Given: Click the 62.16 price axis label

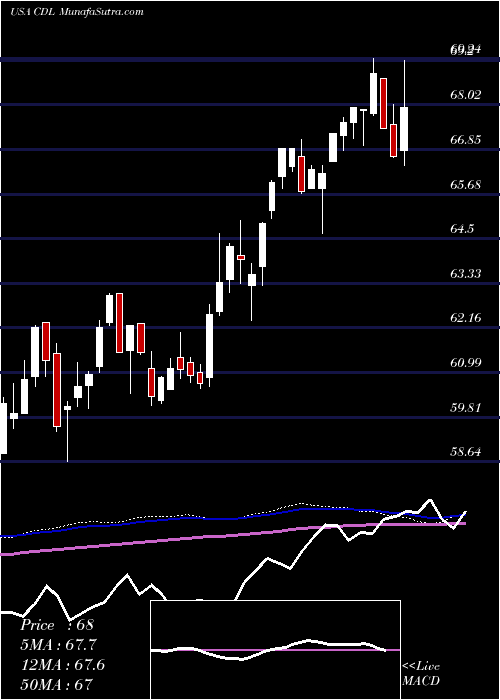Looking at the screenshot, I should [x=466, y=318].
